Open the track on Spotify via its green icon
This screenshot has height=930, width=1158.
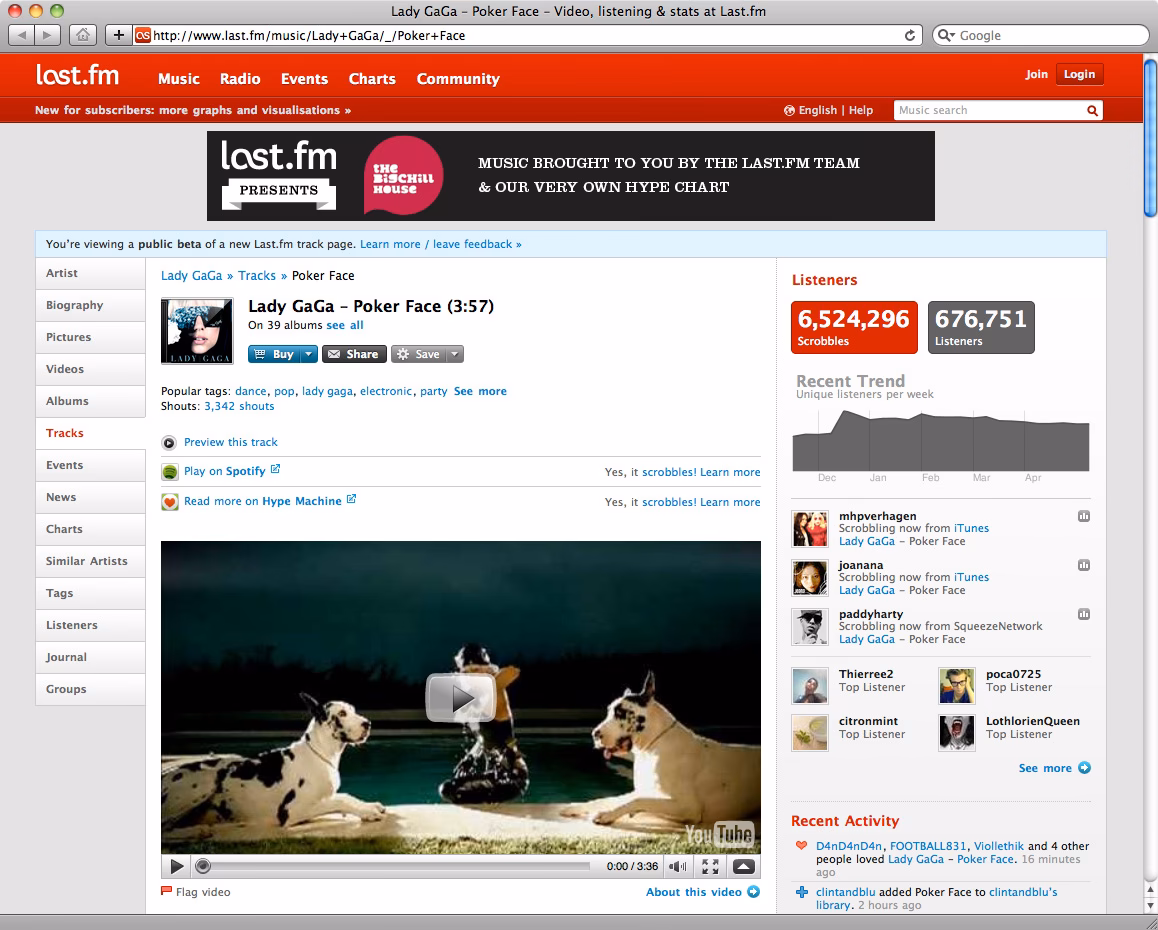[169, 471]
